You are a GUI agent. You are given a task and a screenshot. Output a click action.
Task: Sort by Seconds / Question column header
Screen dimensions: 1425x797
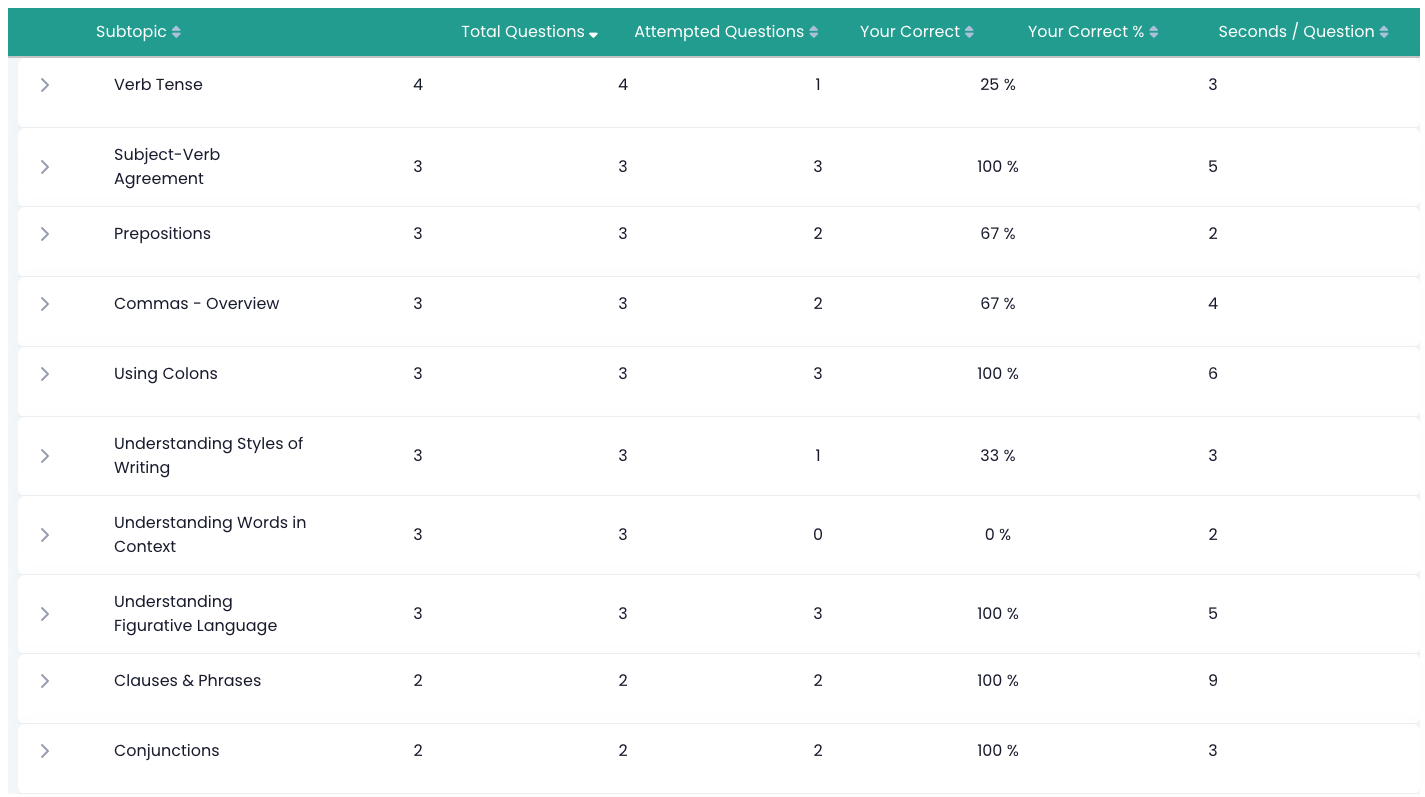1296,32
